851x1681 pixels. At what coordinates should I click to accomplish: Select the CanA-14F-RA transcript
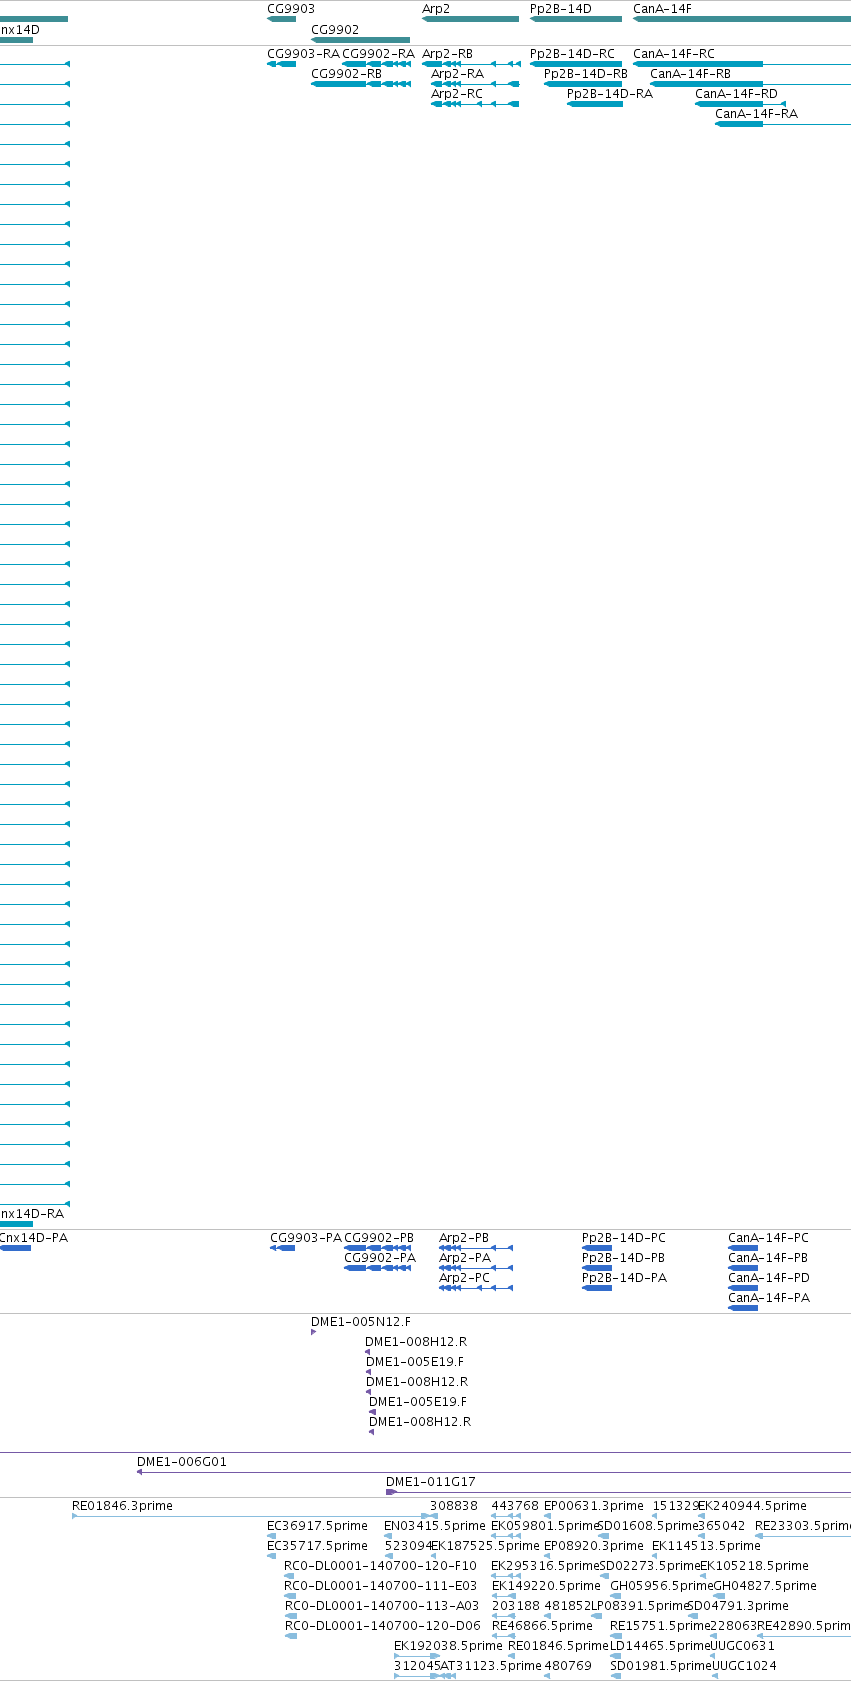point(783,124)
